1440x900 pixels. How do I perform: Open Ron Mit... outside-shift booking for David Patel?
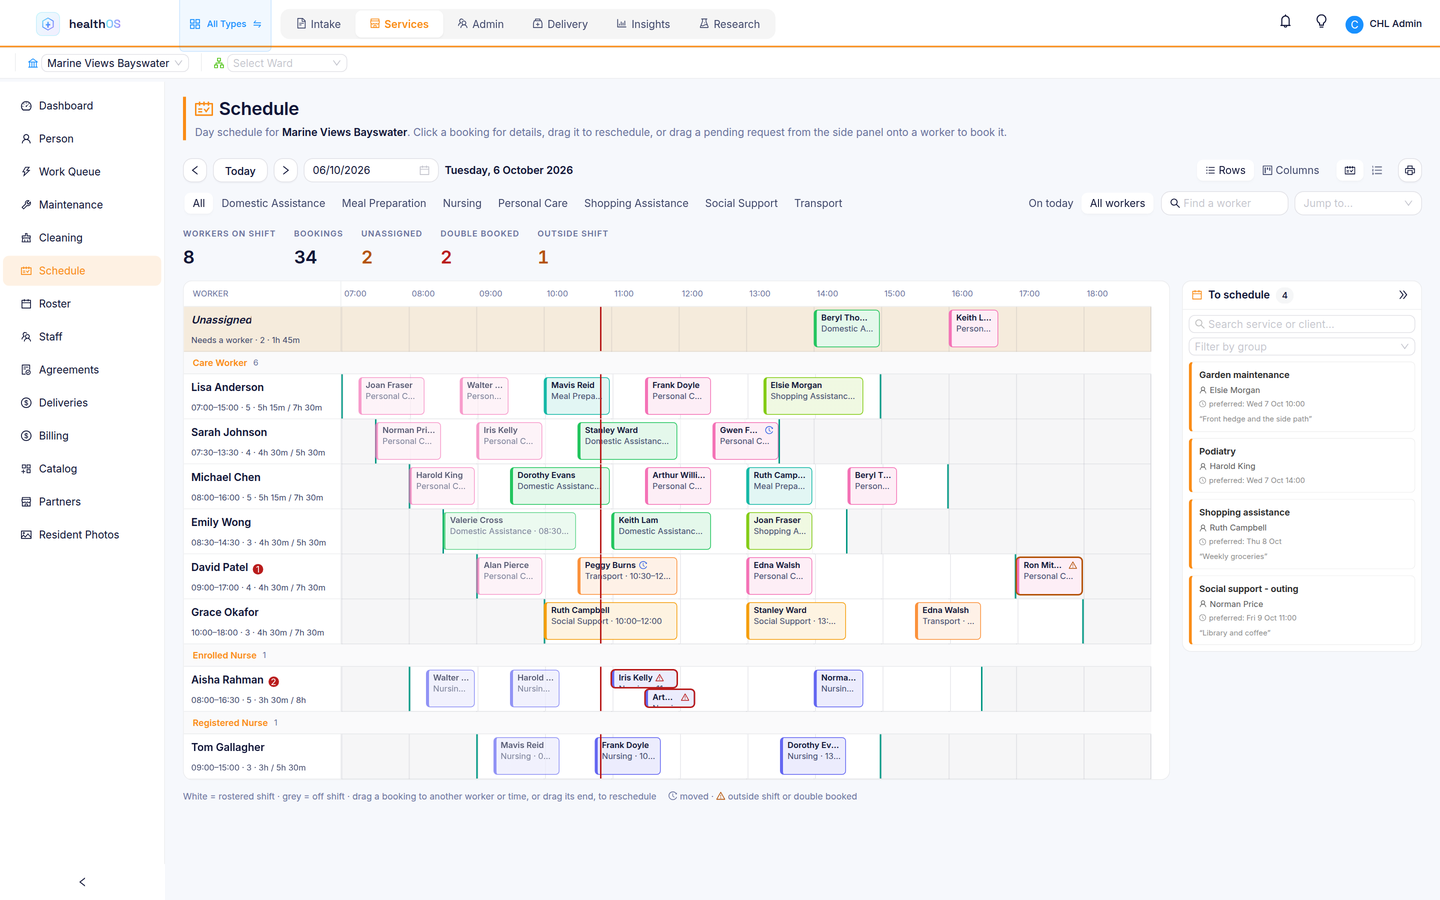1049,576
